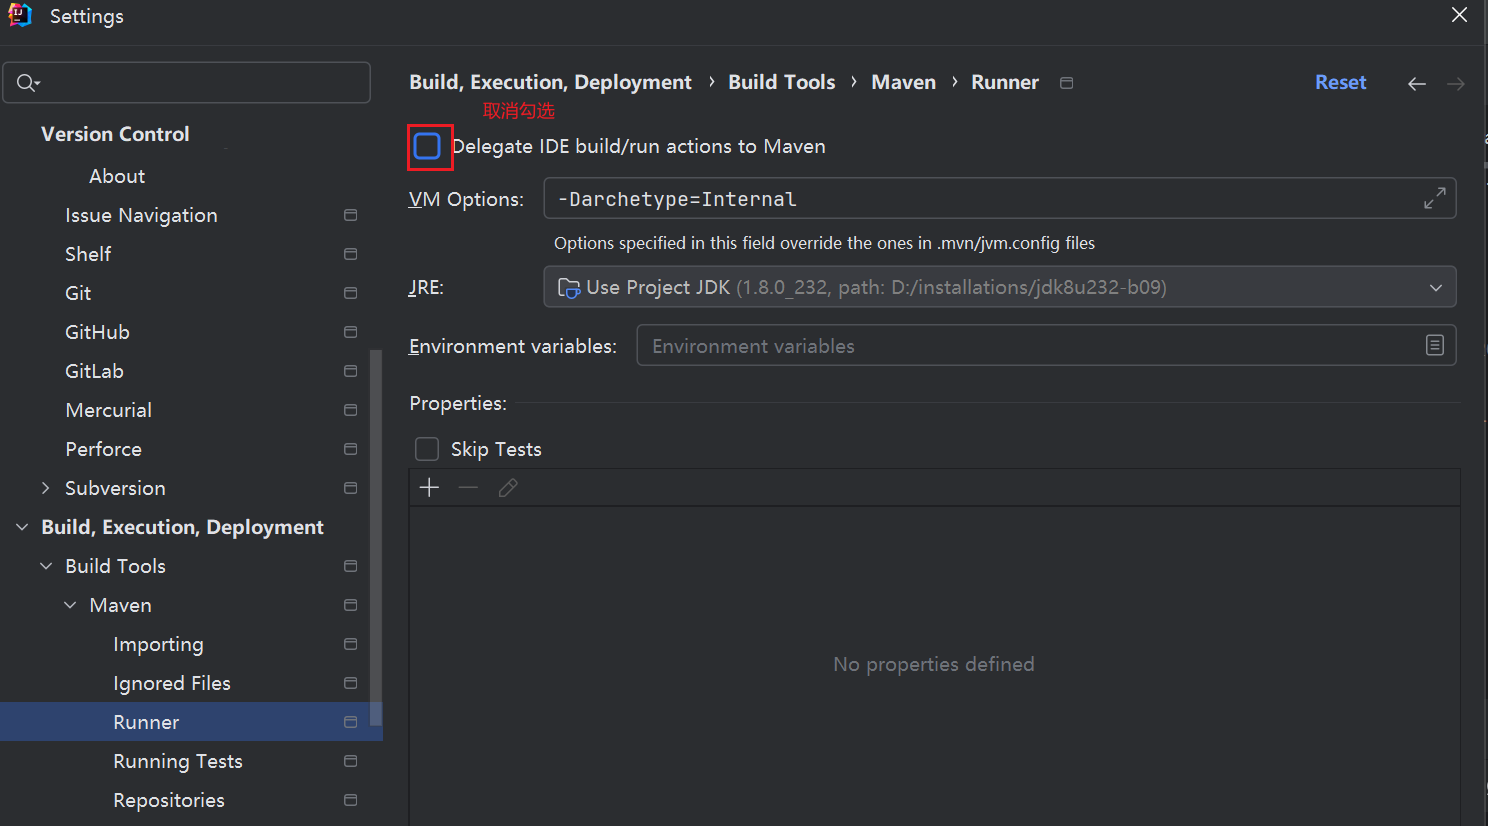Image resolution: width=1488 pixels, height=826 pixels.
Task: Open Issue Navigation settings
Action: (x=141, y=215)
